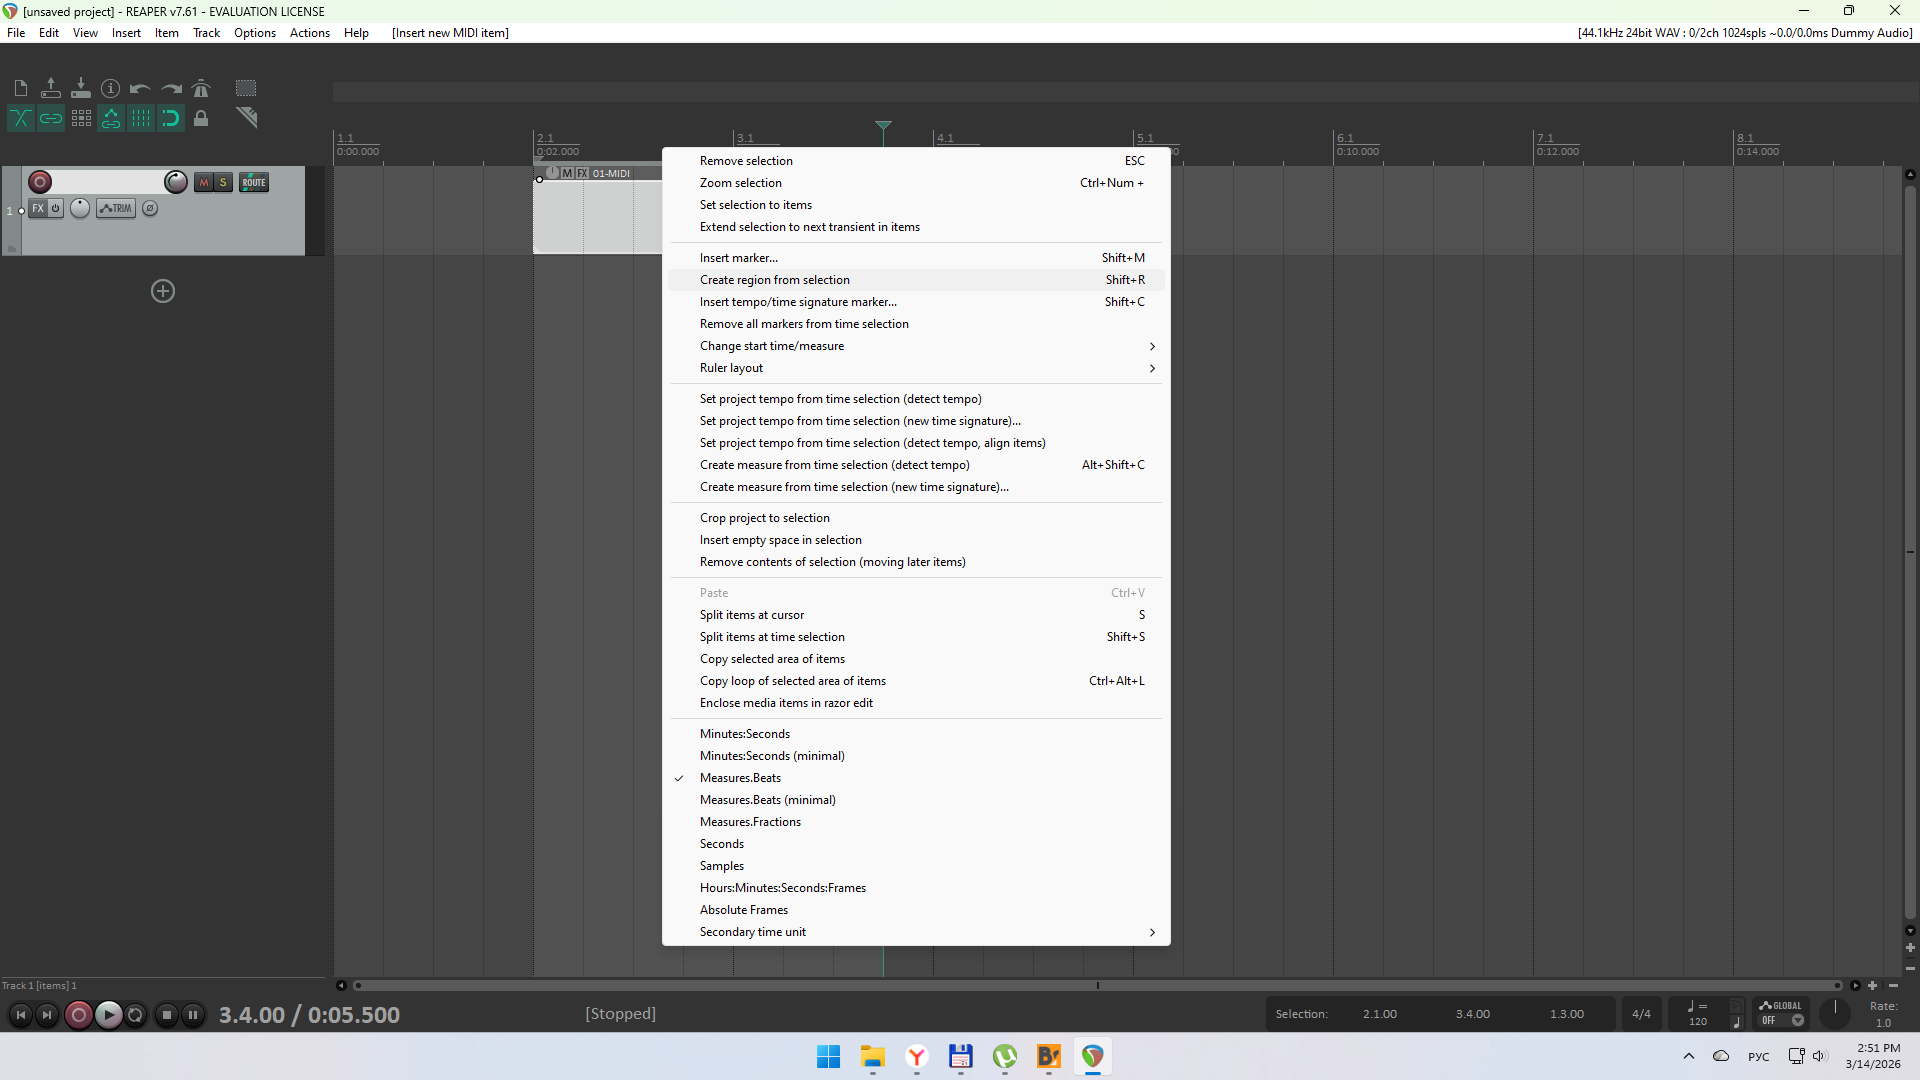Toggle the metronome icon in toolbar
The image size is (1920, 1080).
tap(201, 88)
